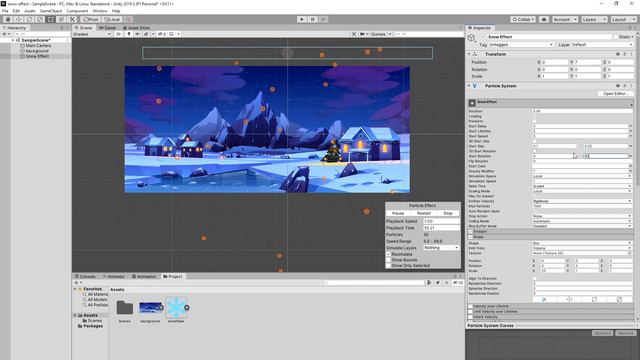The width and height of the screenshot is (640, 360).
Task: Toggle the Static checkbox
Action: pos(616,37)
